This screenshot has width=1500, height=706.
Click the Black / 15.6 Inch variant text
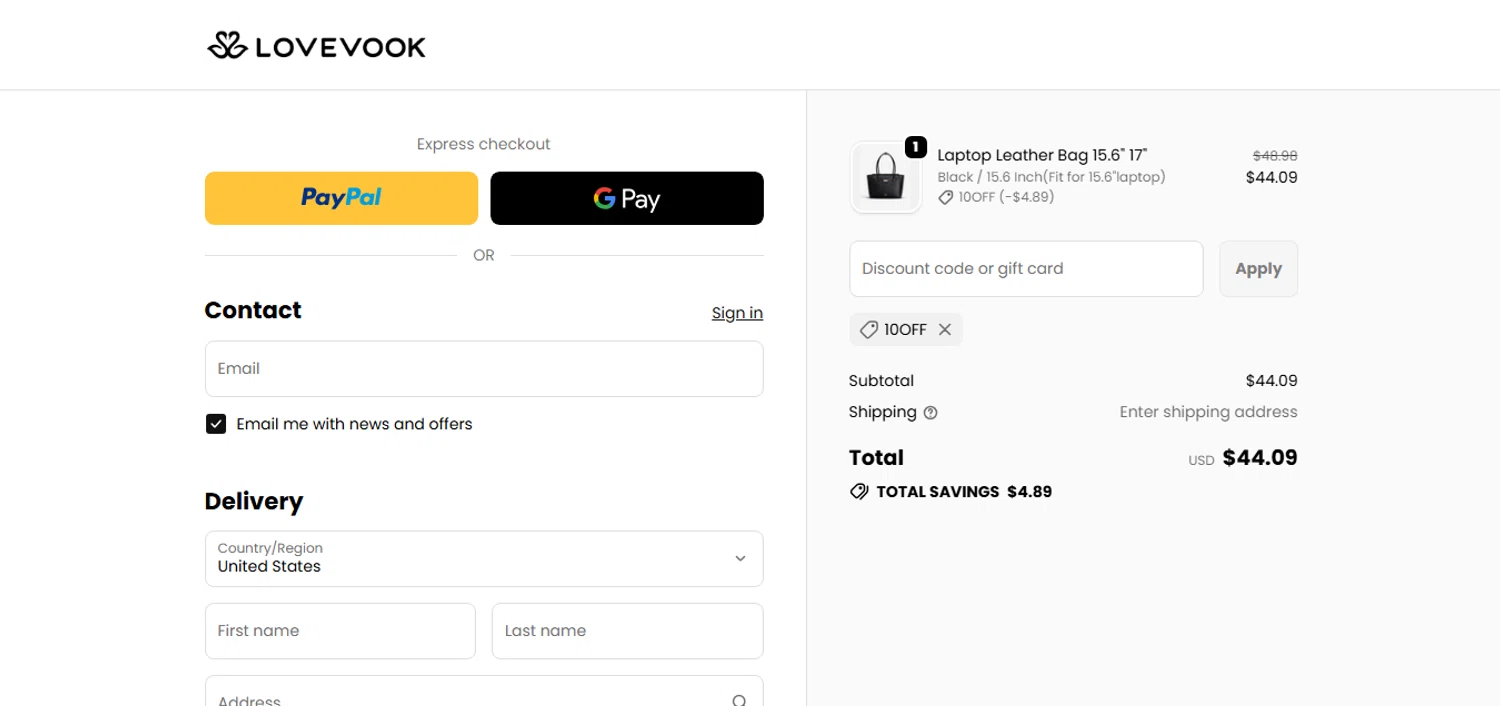[1051, 177]
